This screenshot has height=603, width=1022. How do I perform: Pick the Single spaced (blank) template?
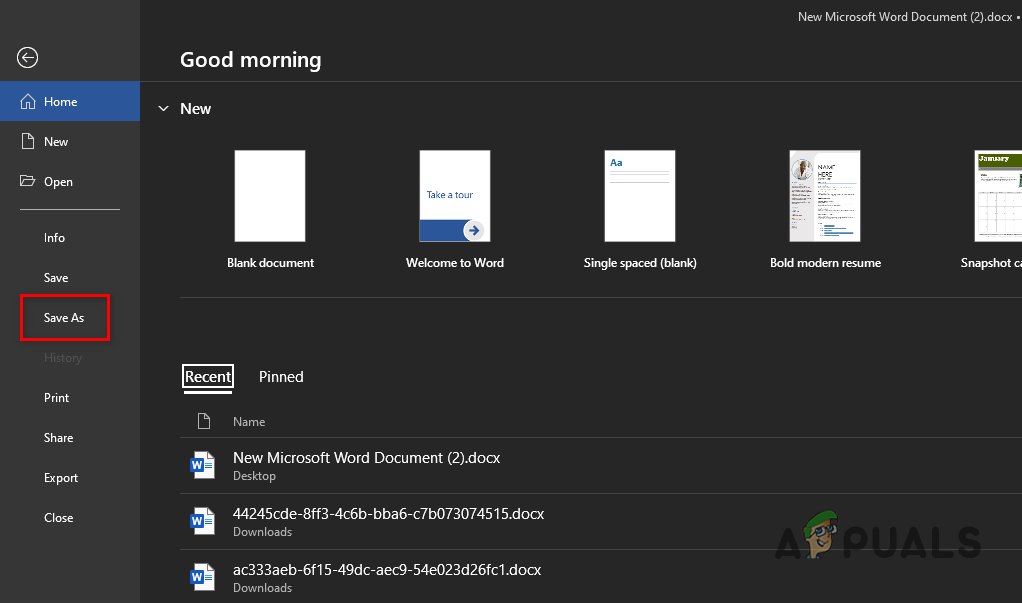point(640,196)
